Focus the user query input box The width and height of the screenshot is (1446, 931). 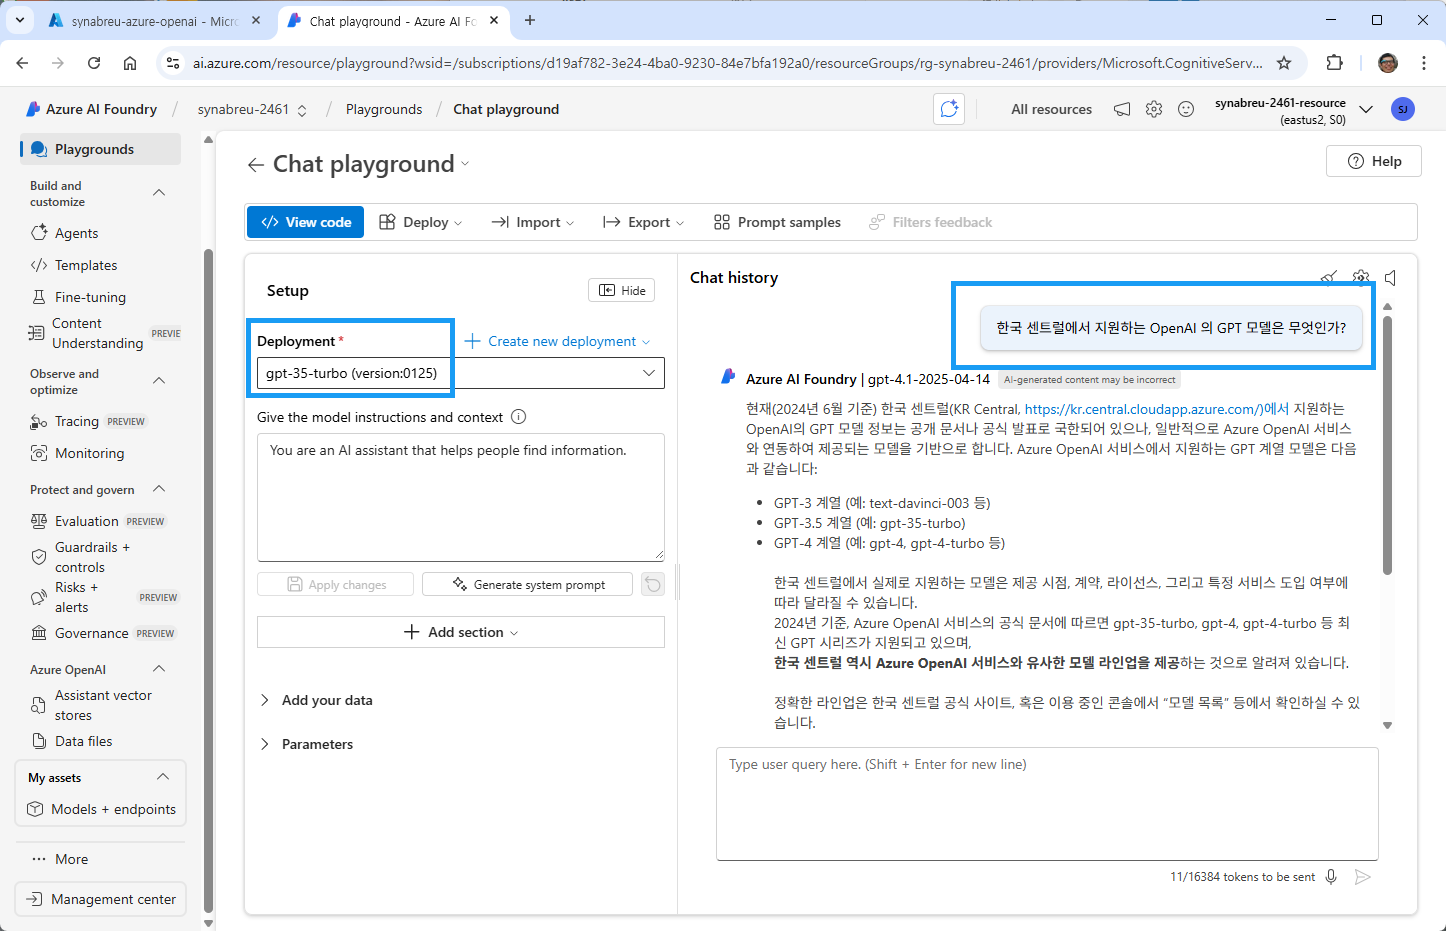(1047, 804)
